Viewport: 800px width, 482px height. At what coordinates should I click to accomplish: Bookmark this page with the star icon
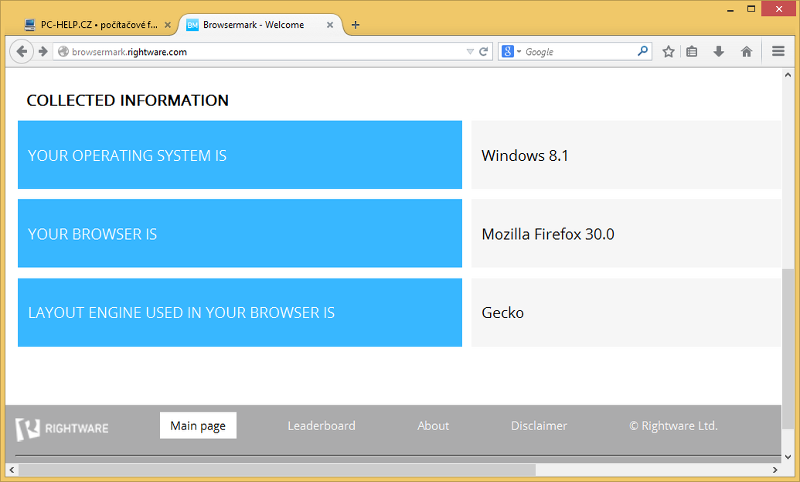point(668,51)
